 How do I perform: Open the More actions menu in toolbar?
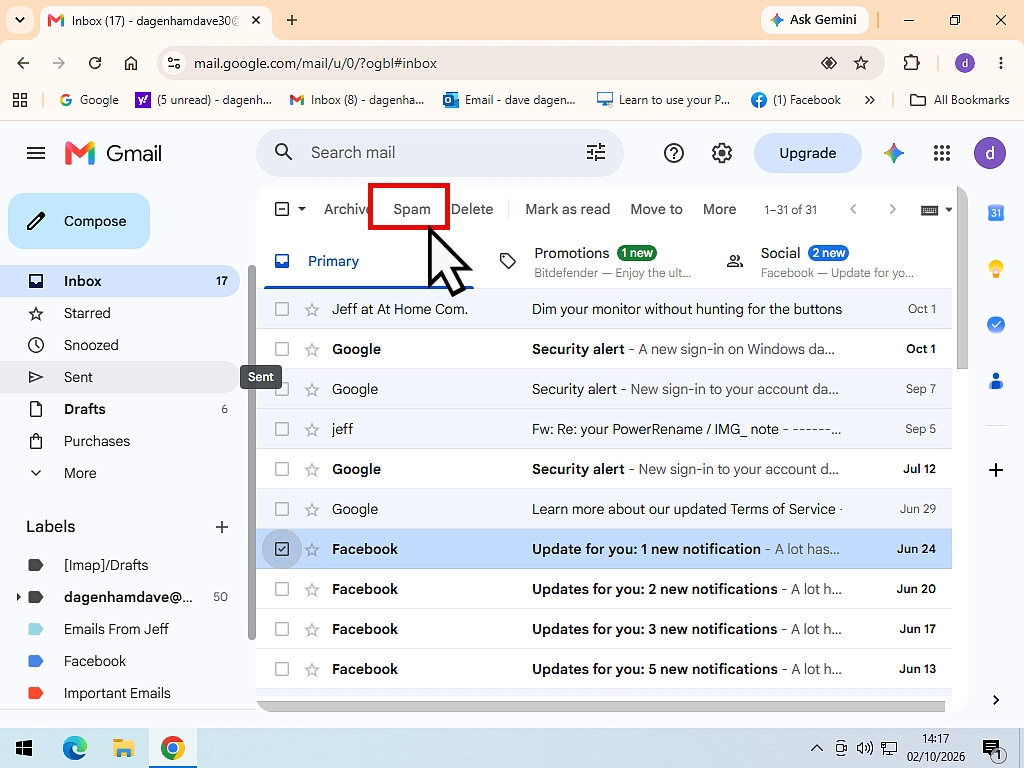coord(719,209)
